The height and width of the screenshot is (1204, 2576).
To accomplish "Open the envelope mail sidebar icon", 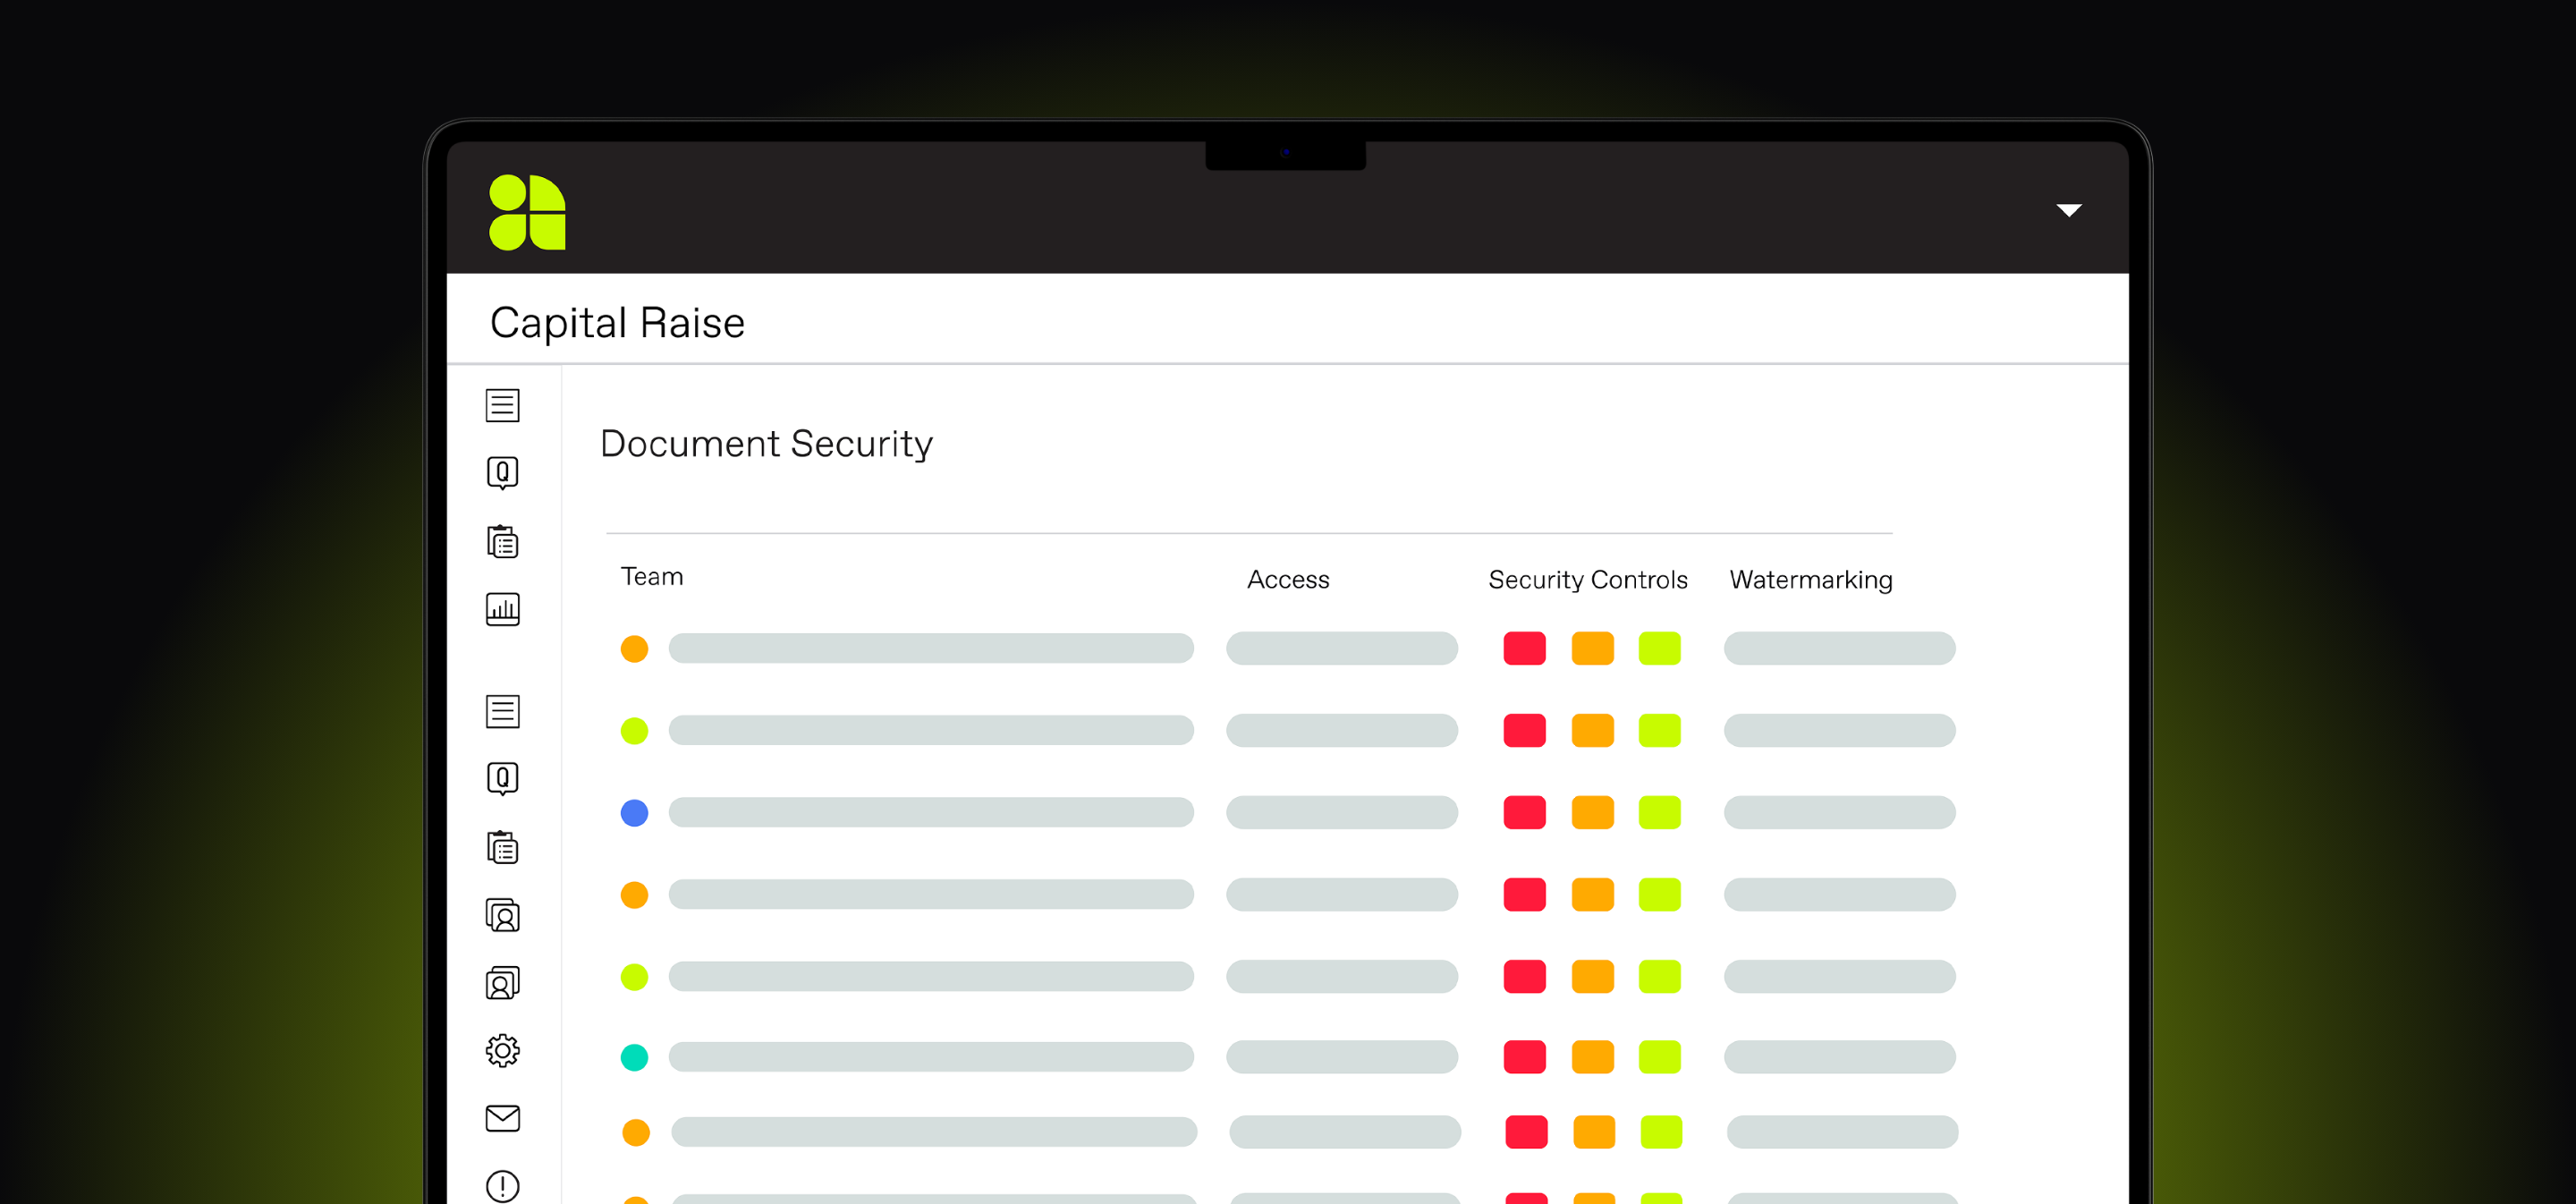I will 502,1118.
